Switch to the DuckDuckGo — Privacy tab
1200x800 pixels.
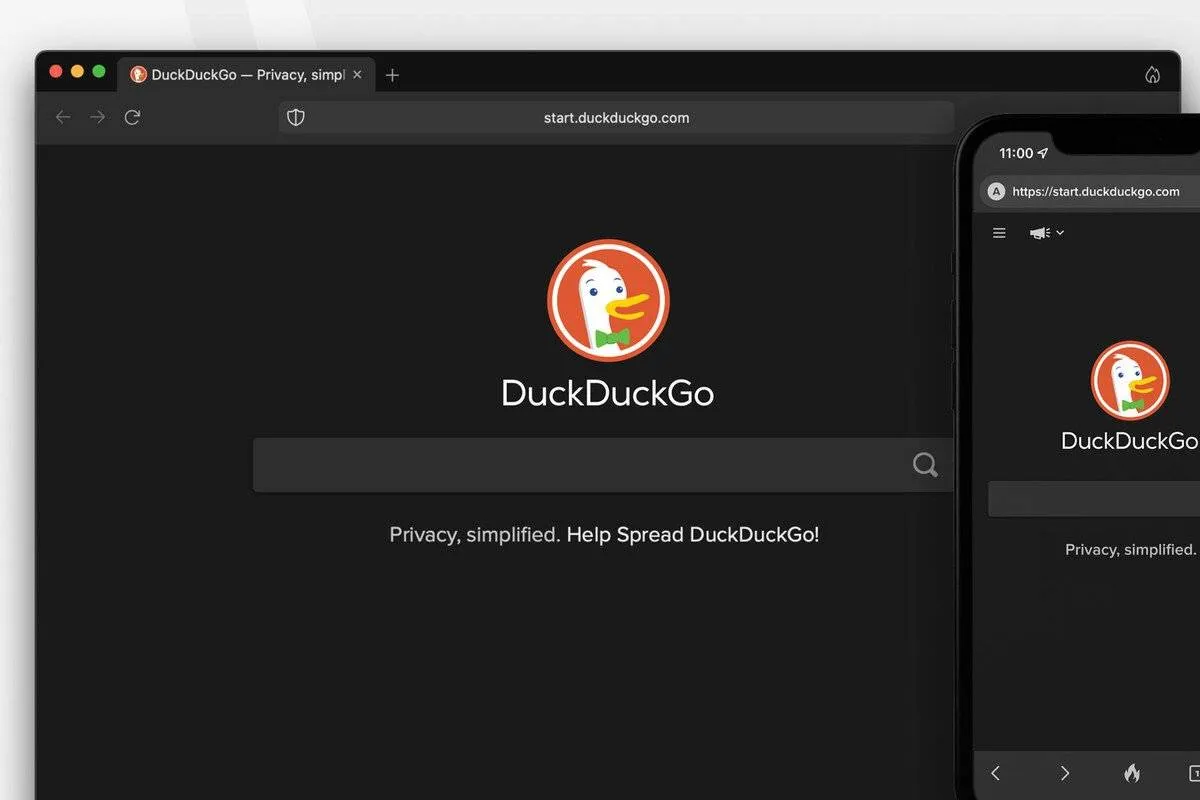click(x=240, y=74)
